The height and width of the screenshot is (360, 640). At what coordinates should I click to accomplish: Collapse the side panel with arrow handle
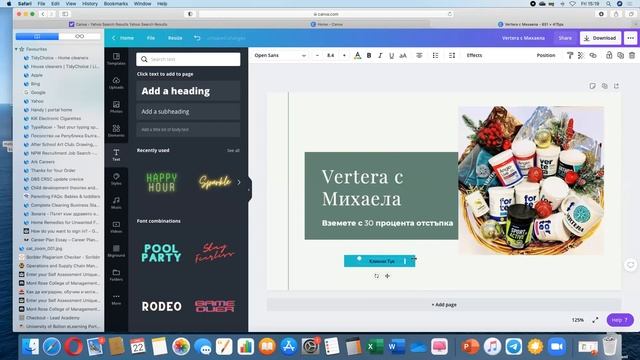(249, 189)
